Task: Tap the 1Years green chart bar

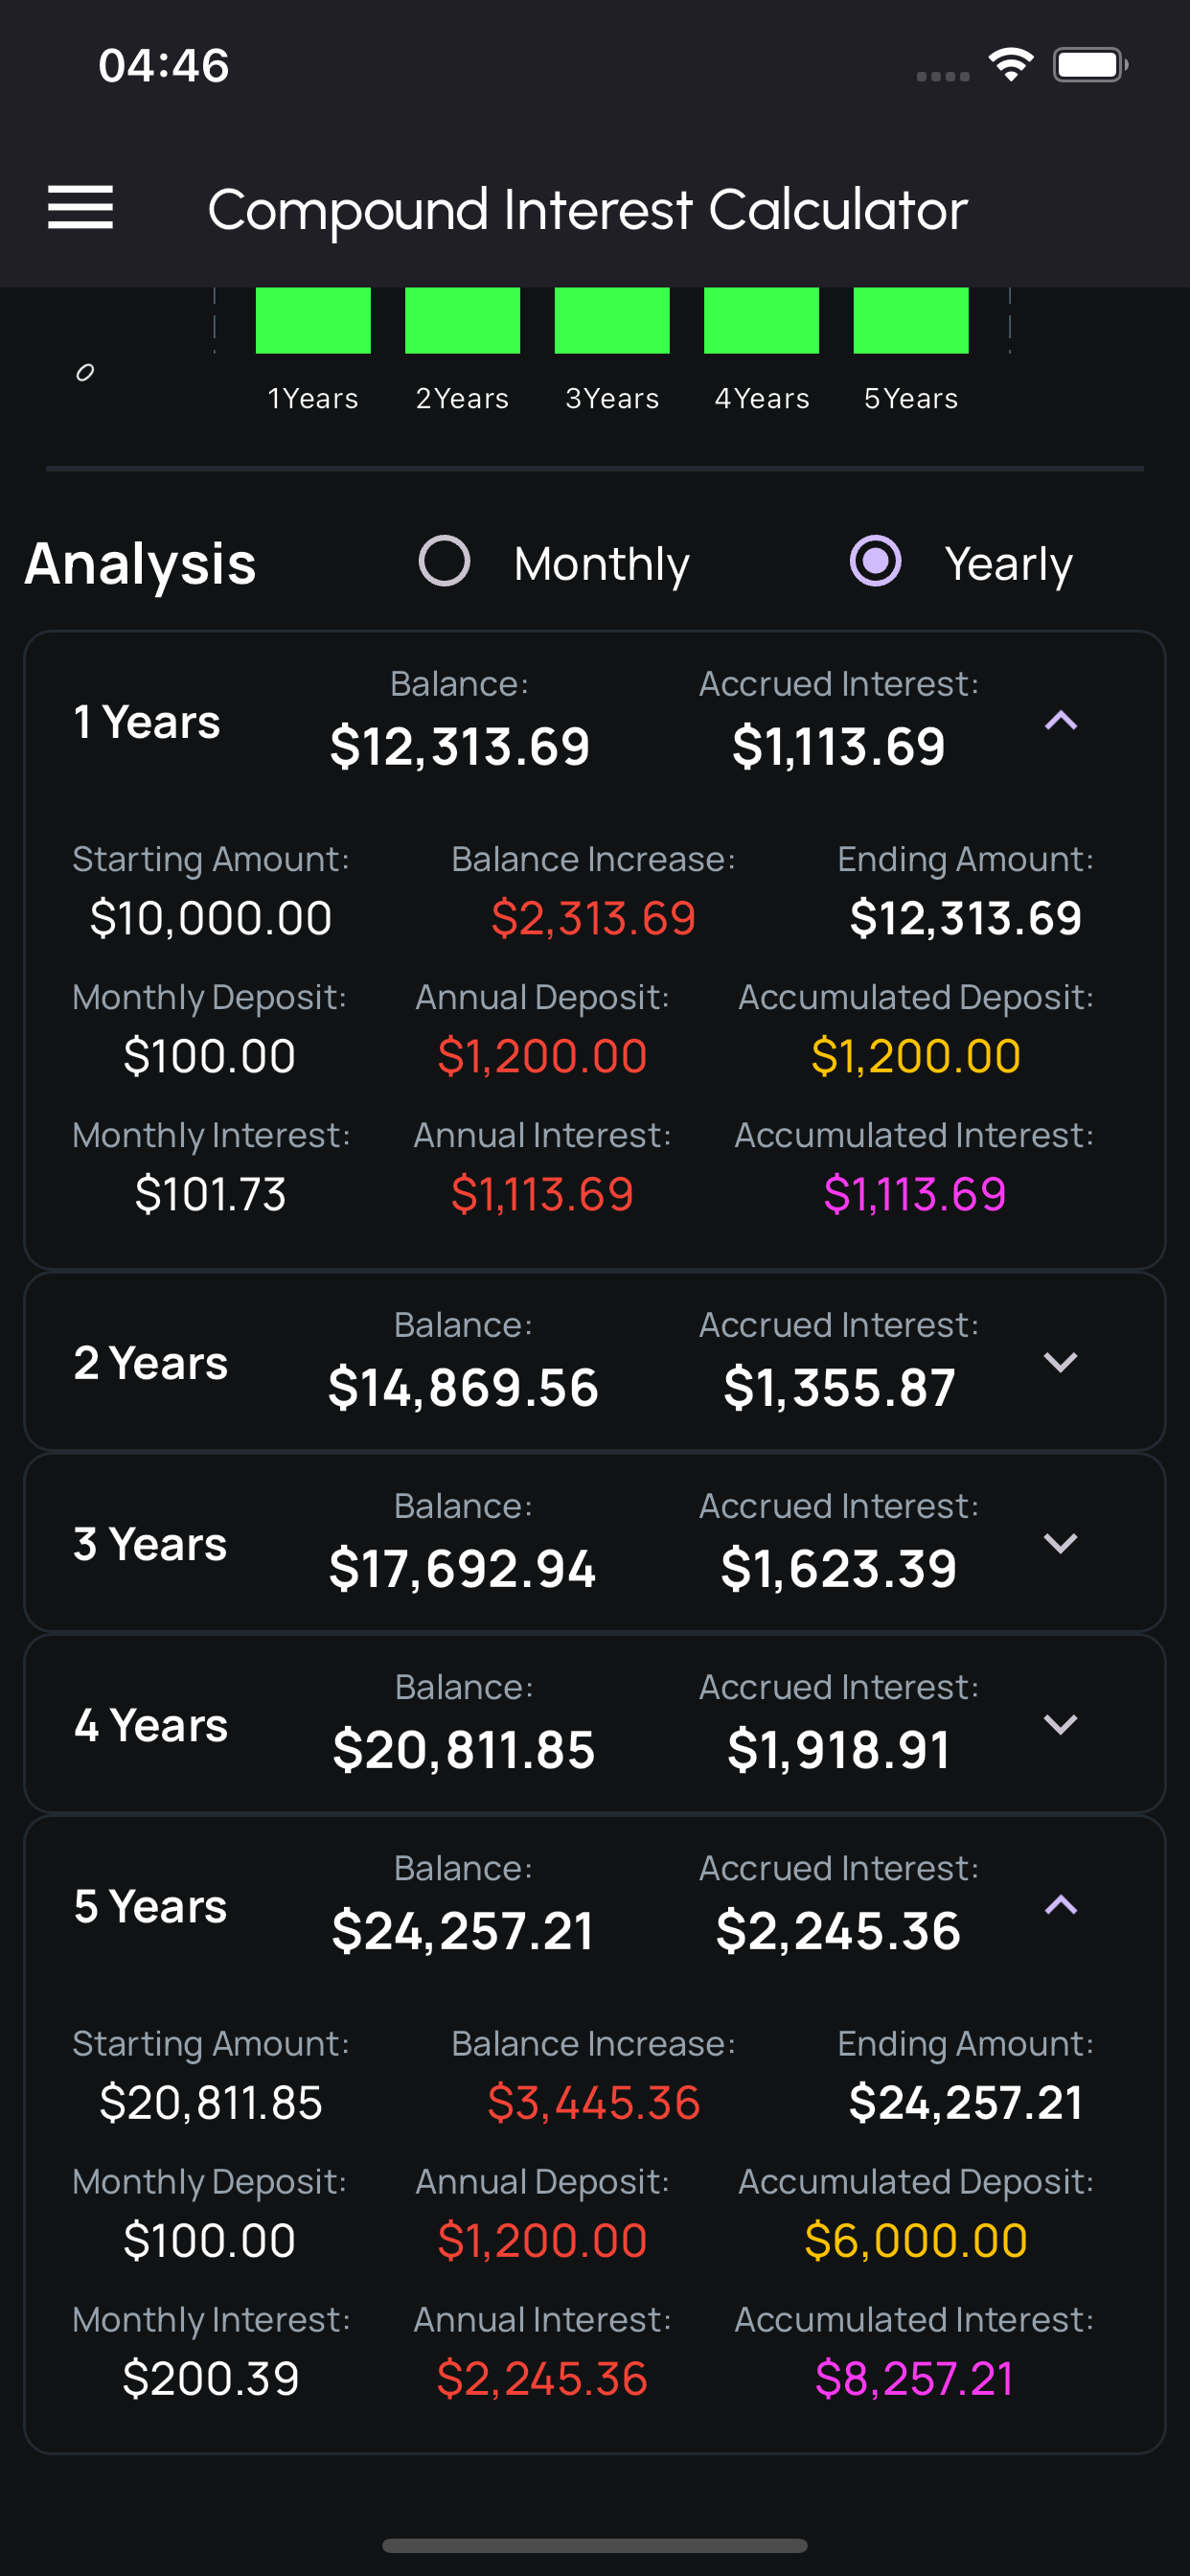Action: (x=313, y=320)
